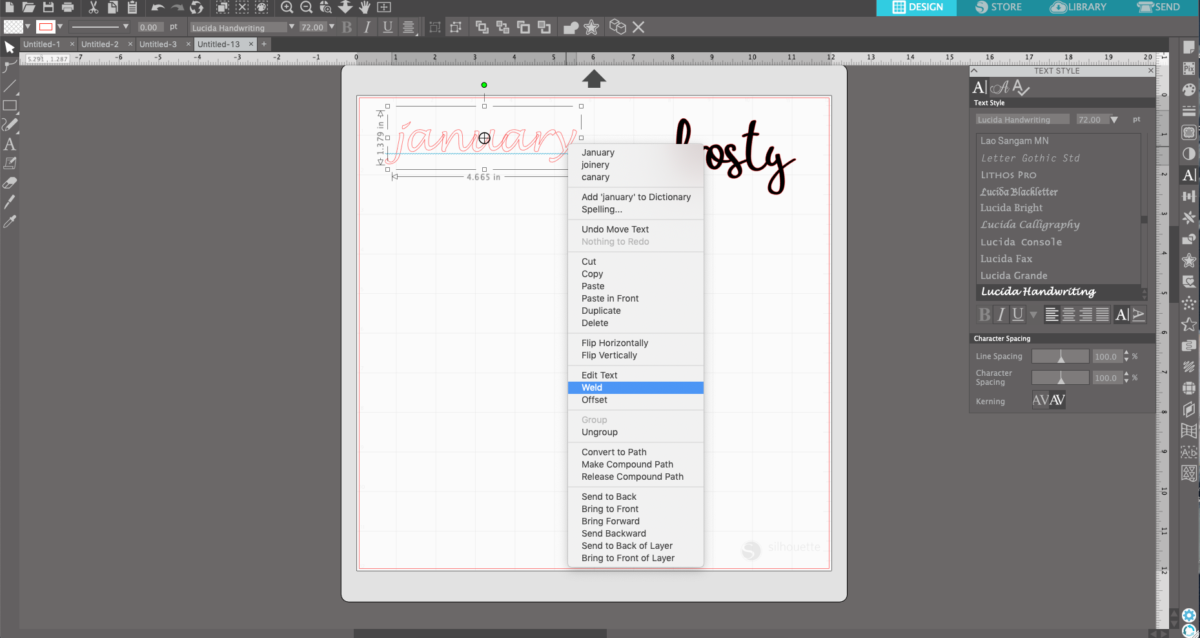The height and width of the screenshot is (638, 1200).
Task: Open the Open File folder icon
Action: 29,7
